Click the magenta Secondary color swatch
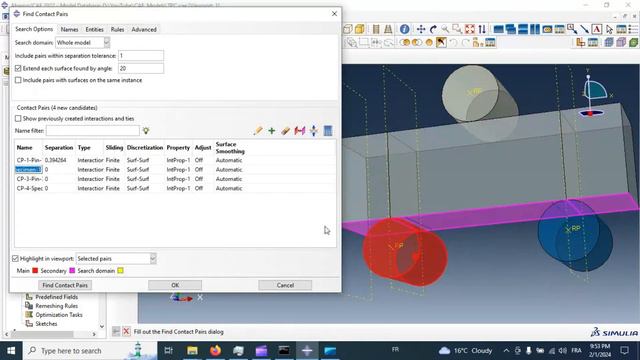Viewport: 640px width, 360px height. click(x=72, y=271)
